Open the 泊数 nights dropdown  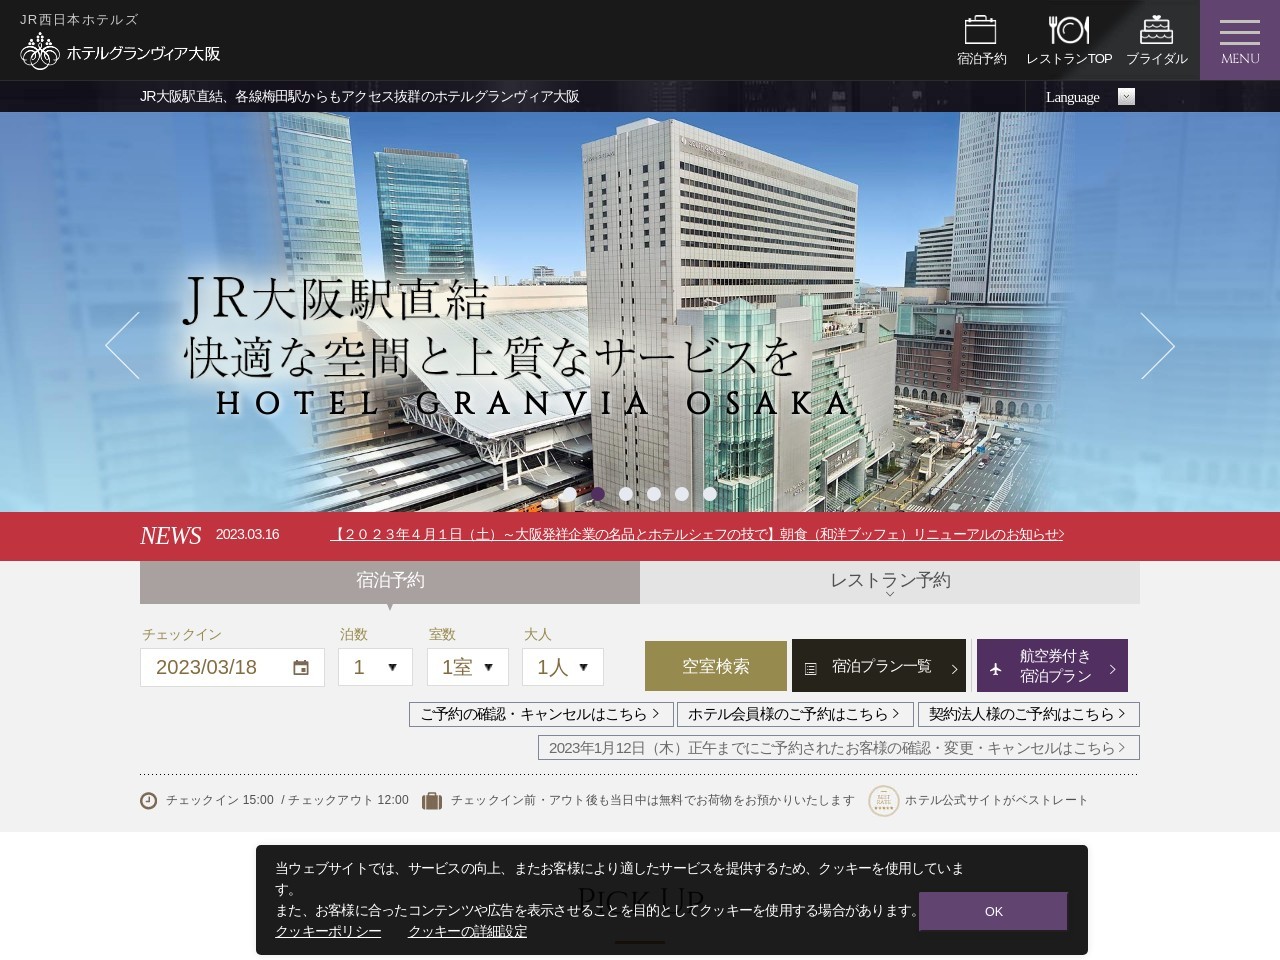point(375,667)
